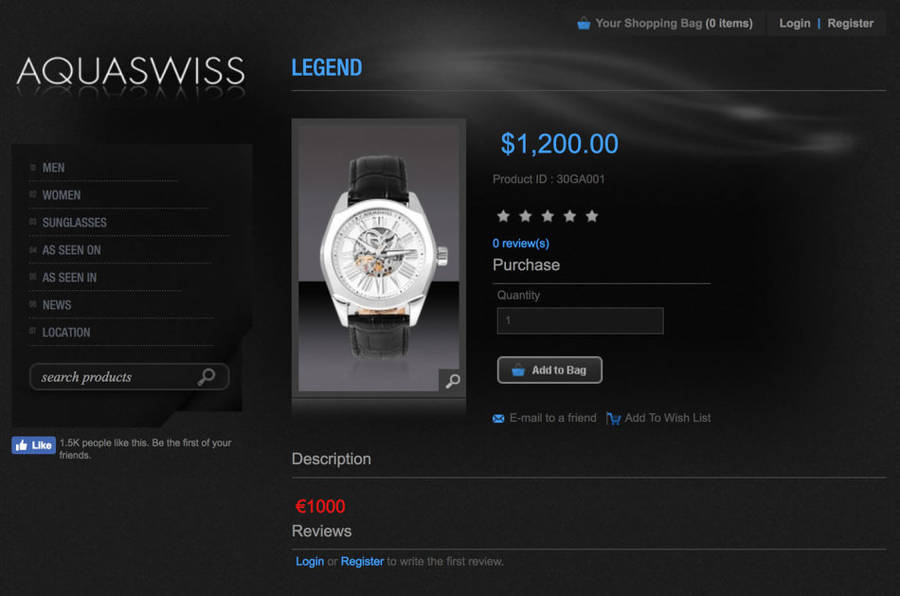Viewport: 900px width, 596px height.
Task: Click the Facebook Like thumbs-up button
Action: (x=33, y=445)
